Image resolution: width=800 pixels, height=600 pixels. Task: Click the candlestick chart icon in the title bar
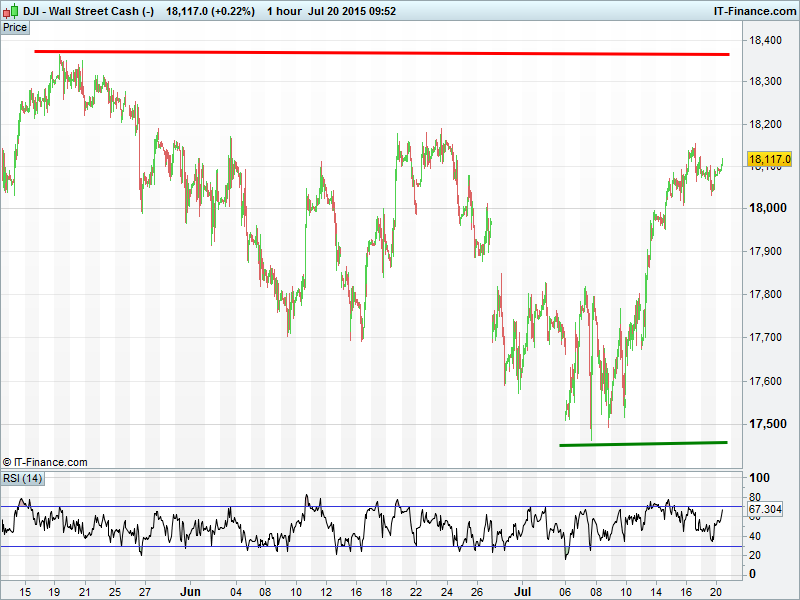[x=11, y=11]
